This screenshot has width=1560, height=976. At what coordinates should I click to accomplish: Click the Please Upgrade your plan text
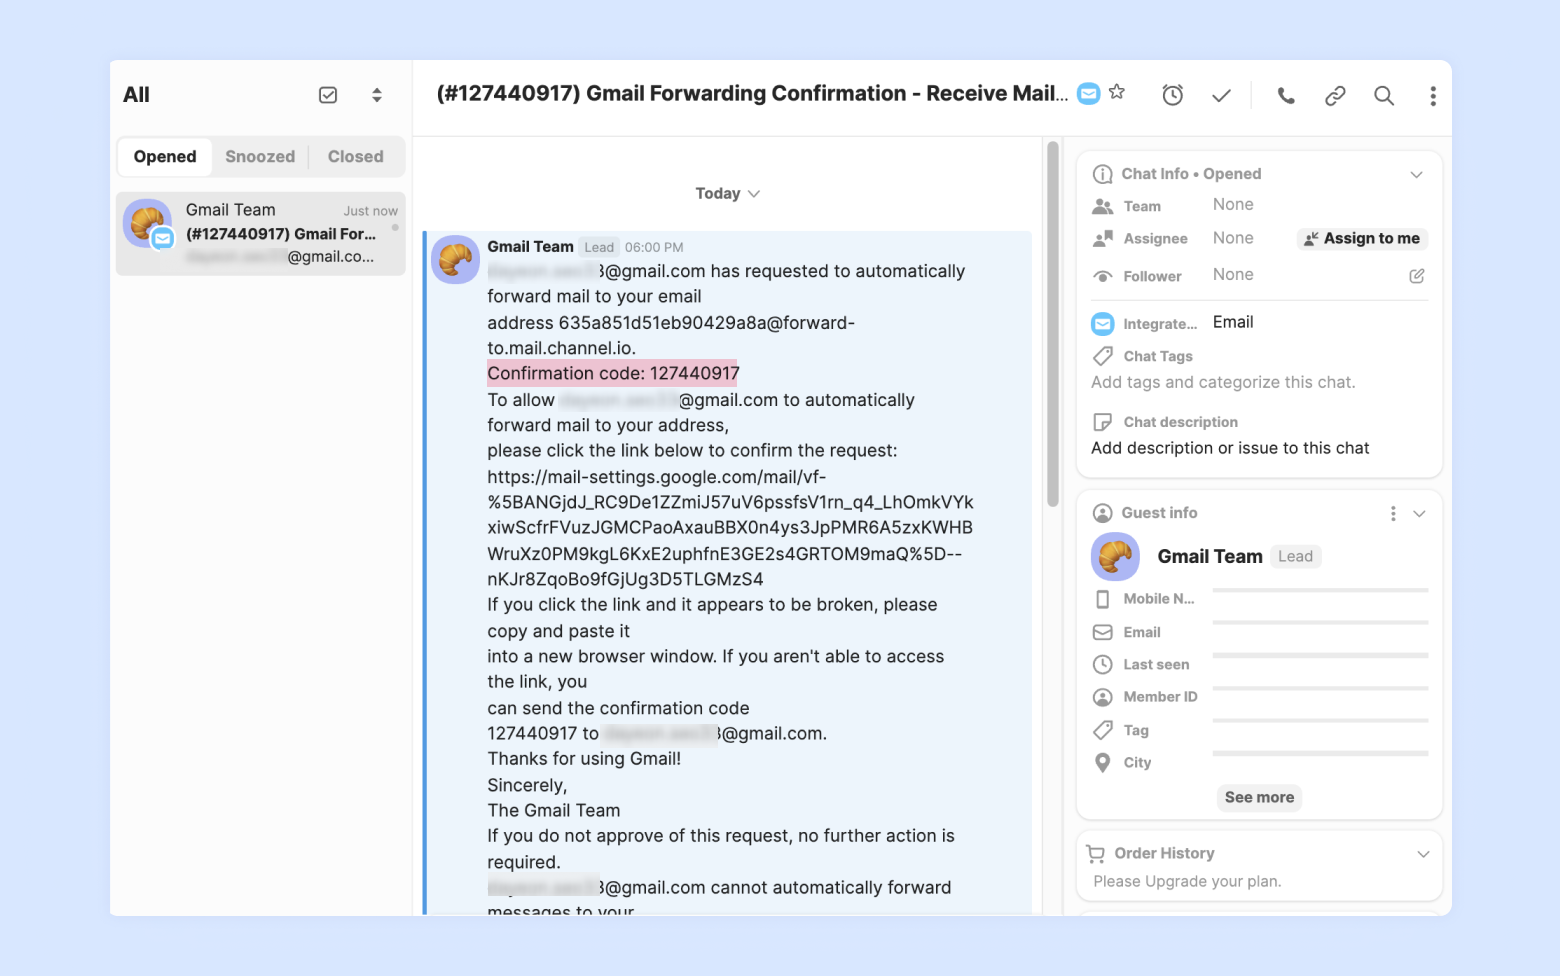pos(1187,881)
